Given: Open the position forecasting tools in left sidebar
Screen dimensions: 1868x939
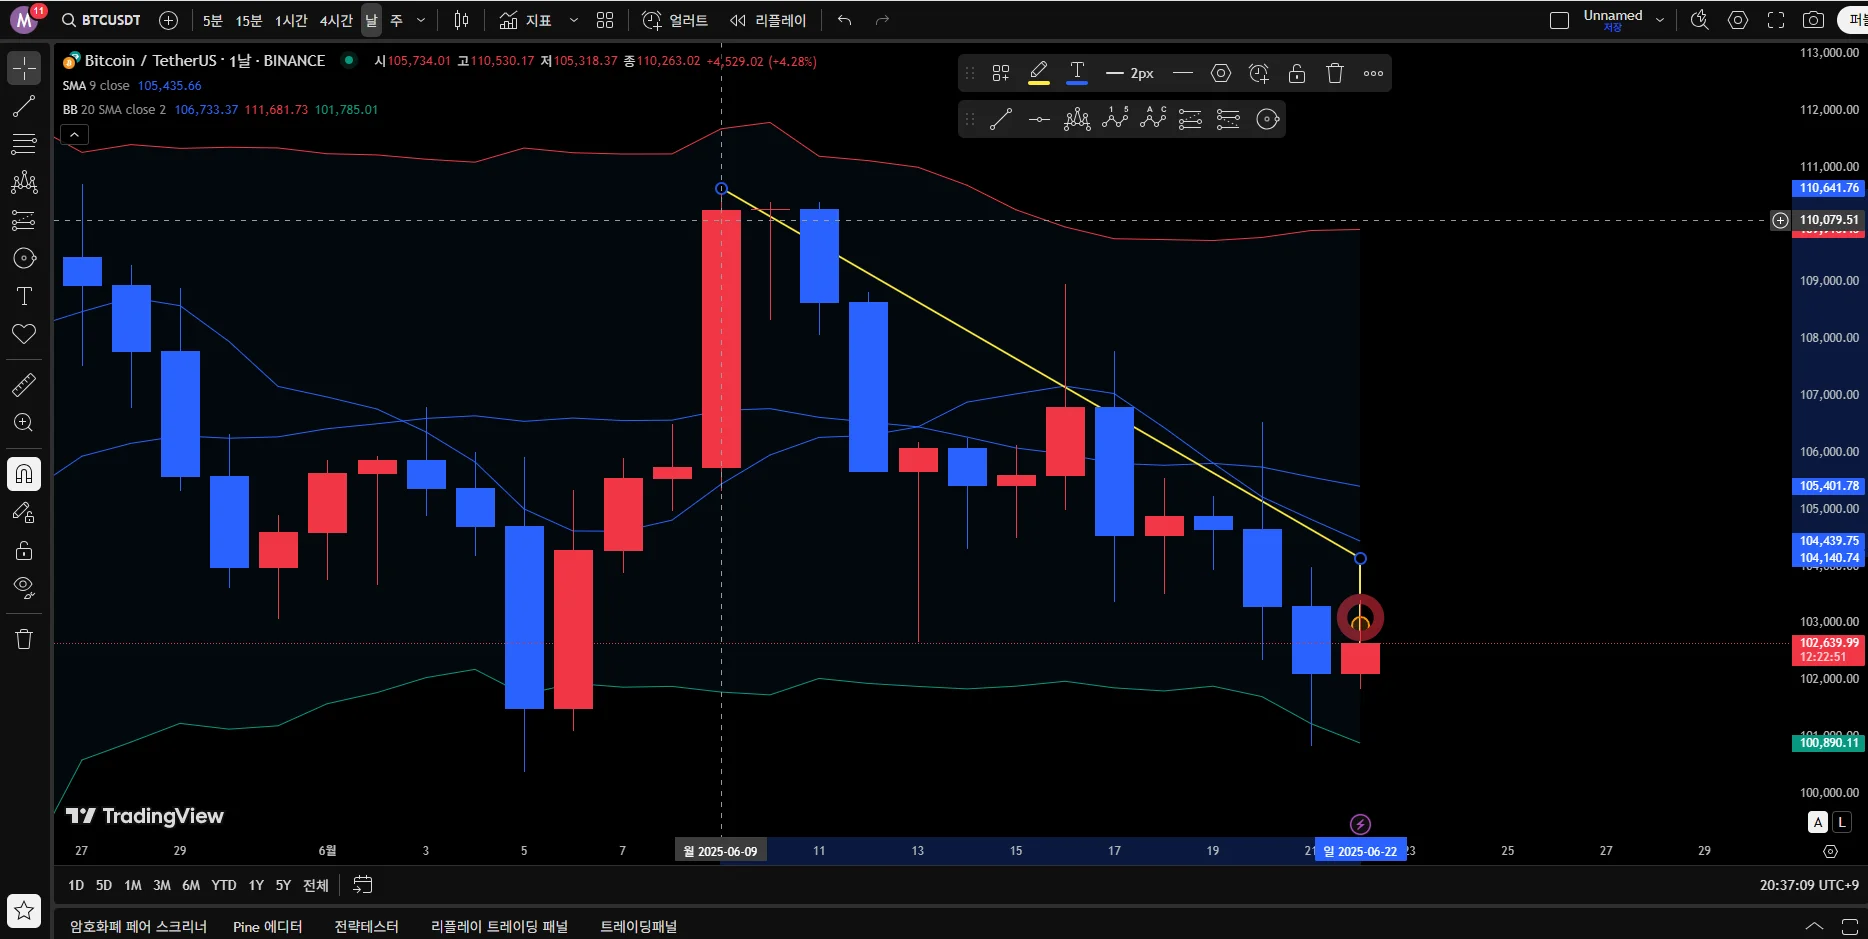Looking at the screenshot, I should point(24,220).
